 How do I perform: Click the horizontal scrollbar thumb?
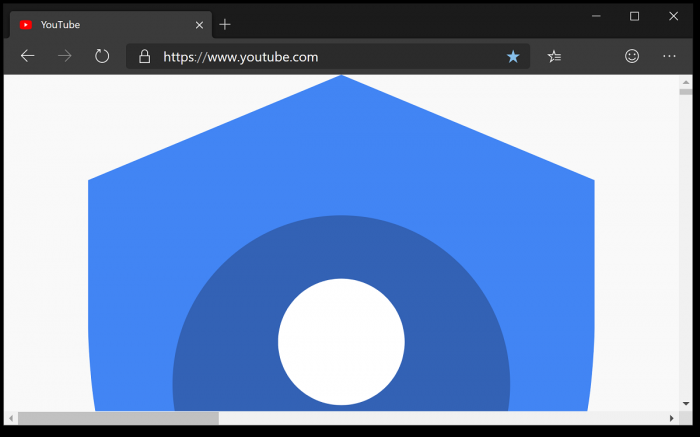pos(118,418)
